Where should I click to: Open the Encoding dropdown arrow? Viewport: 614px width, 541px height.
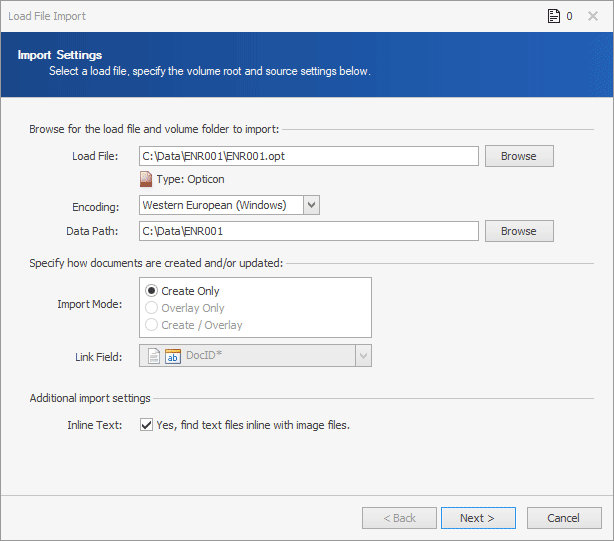311,205
